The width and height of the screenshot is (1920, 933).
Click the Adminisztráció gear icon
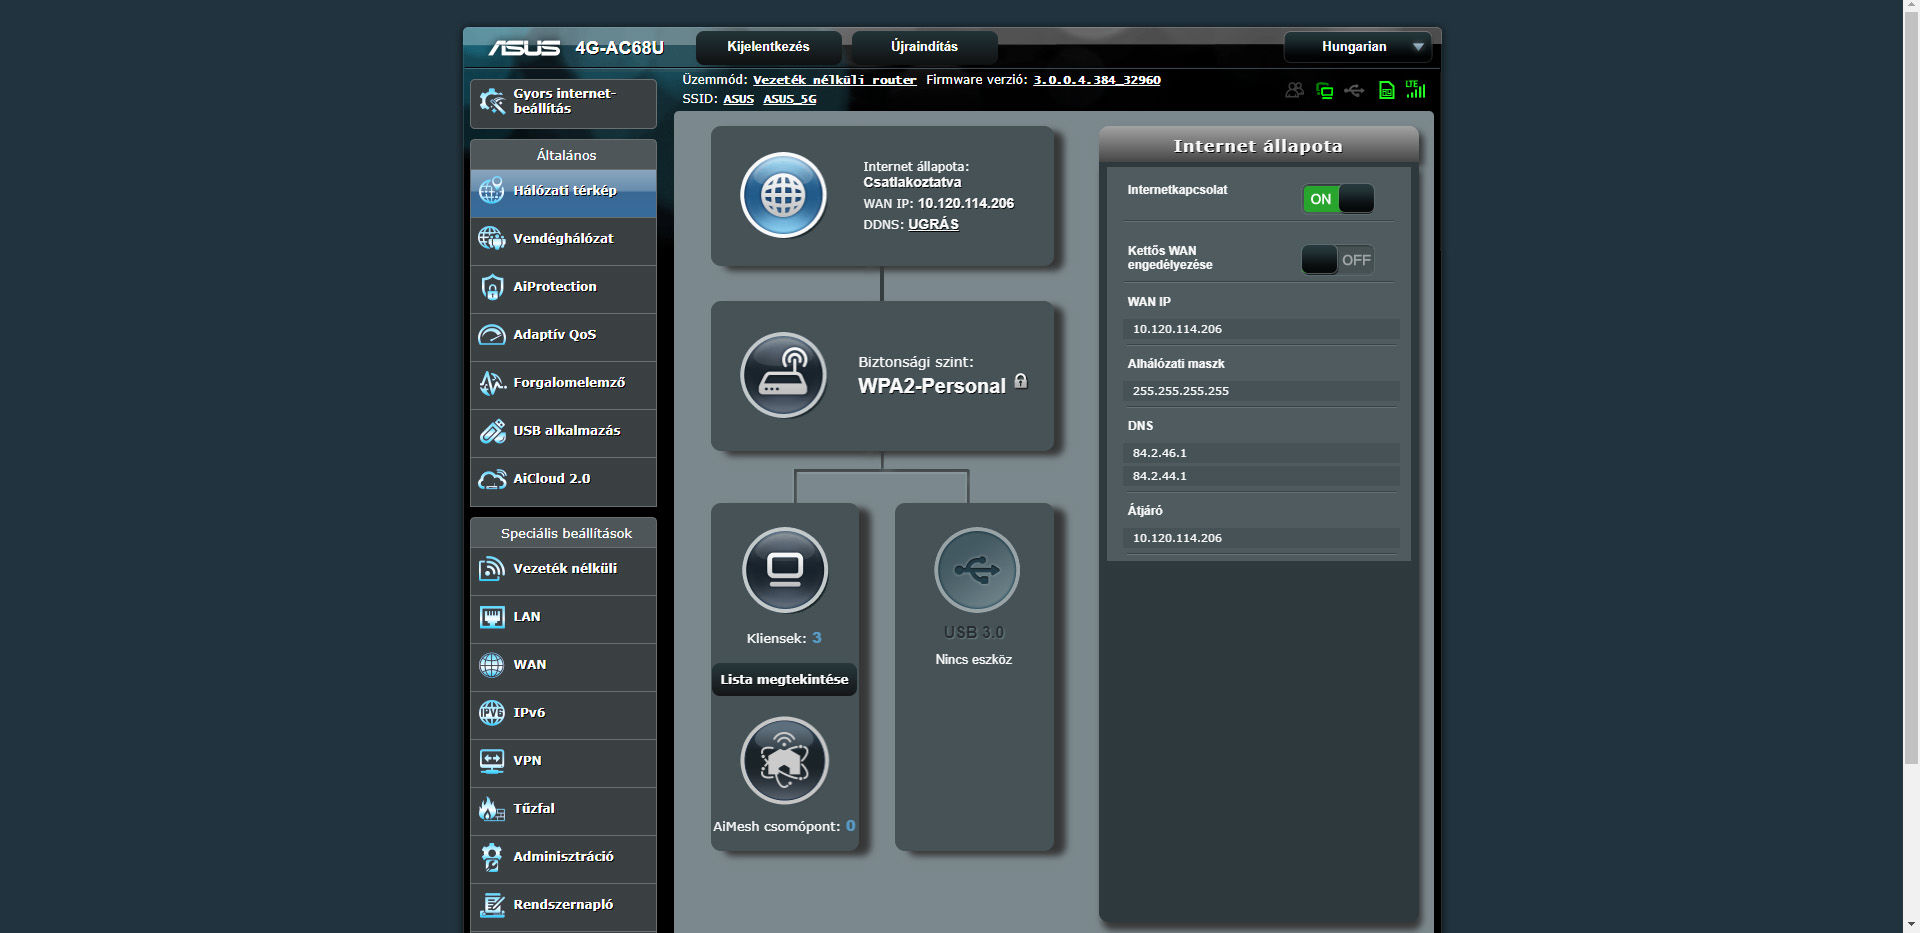[x=492, y=857]
